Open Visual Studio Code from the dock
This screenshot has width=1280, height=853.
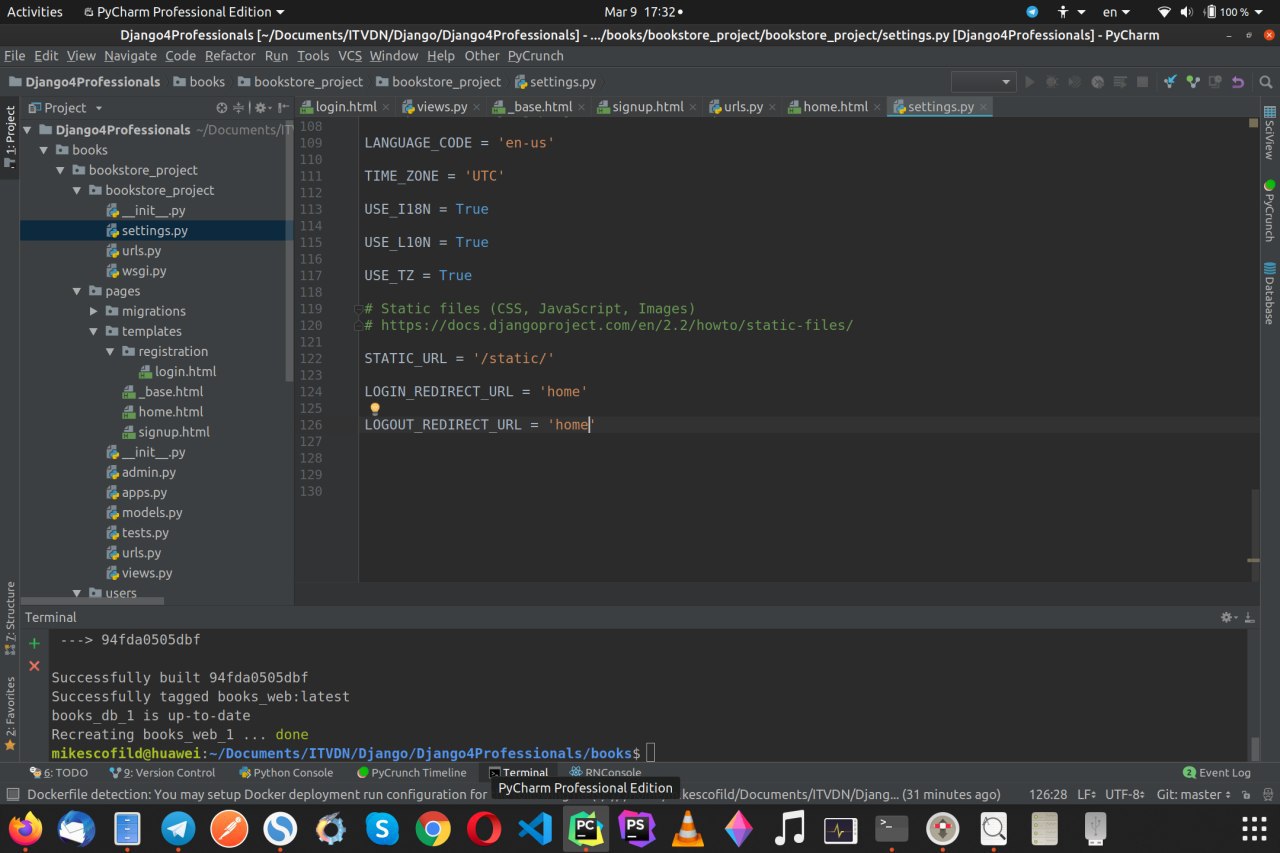click(535, 828)
